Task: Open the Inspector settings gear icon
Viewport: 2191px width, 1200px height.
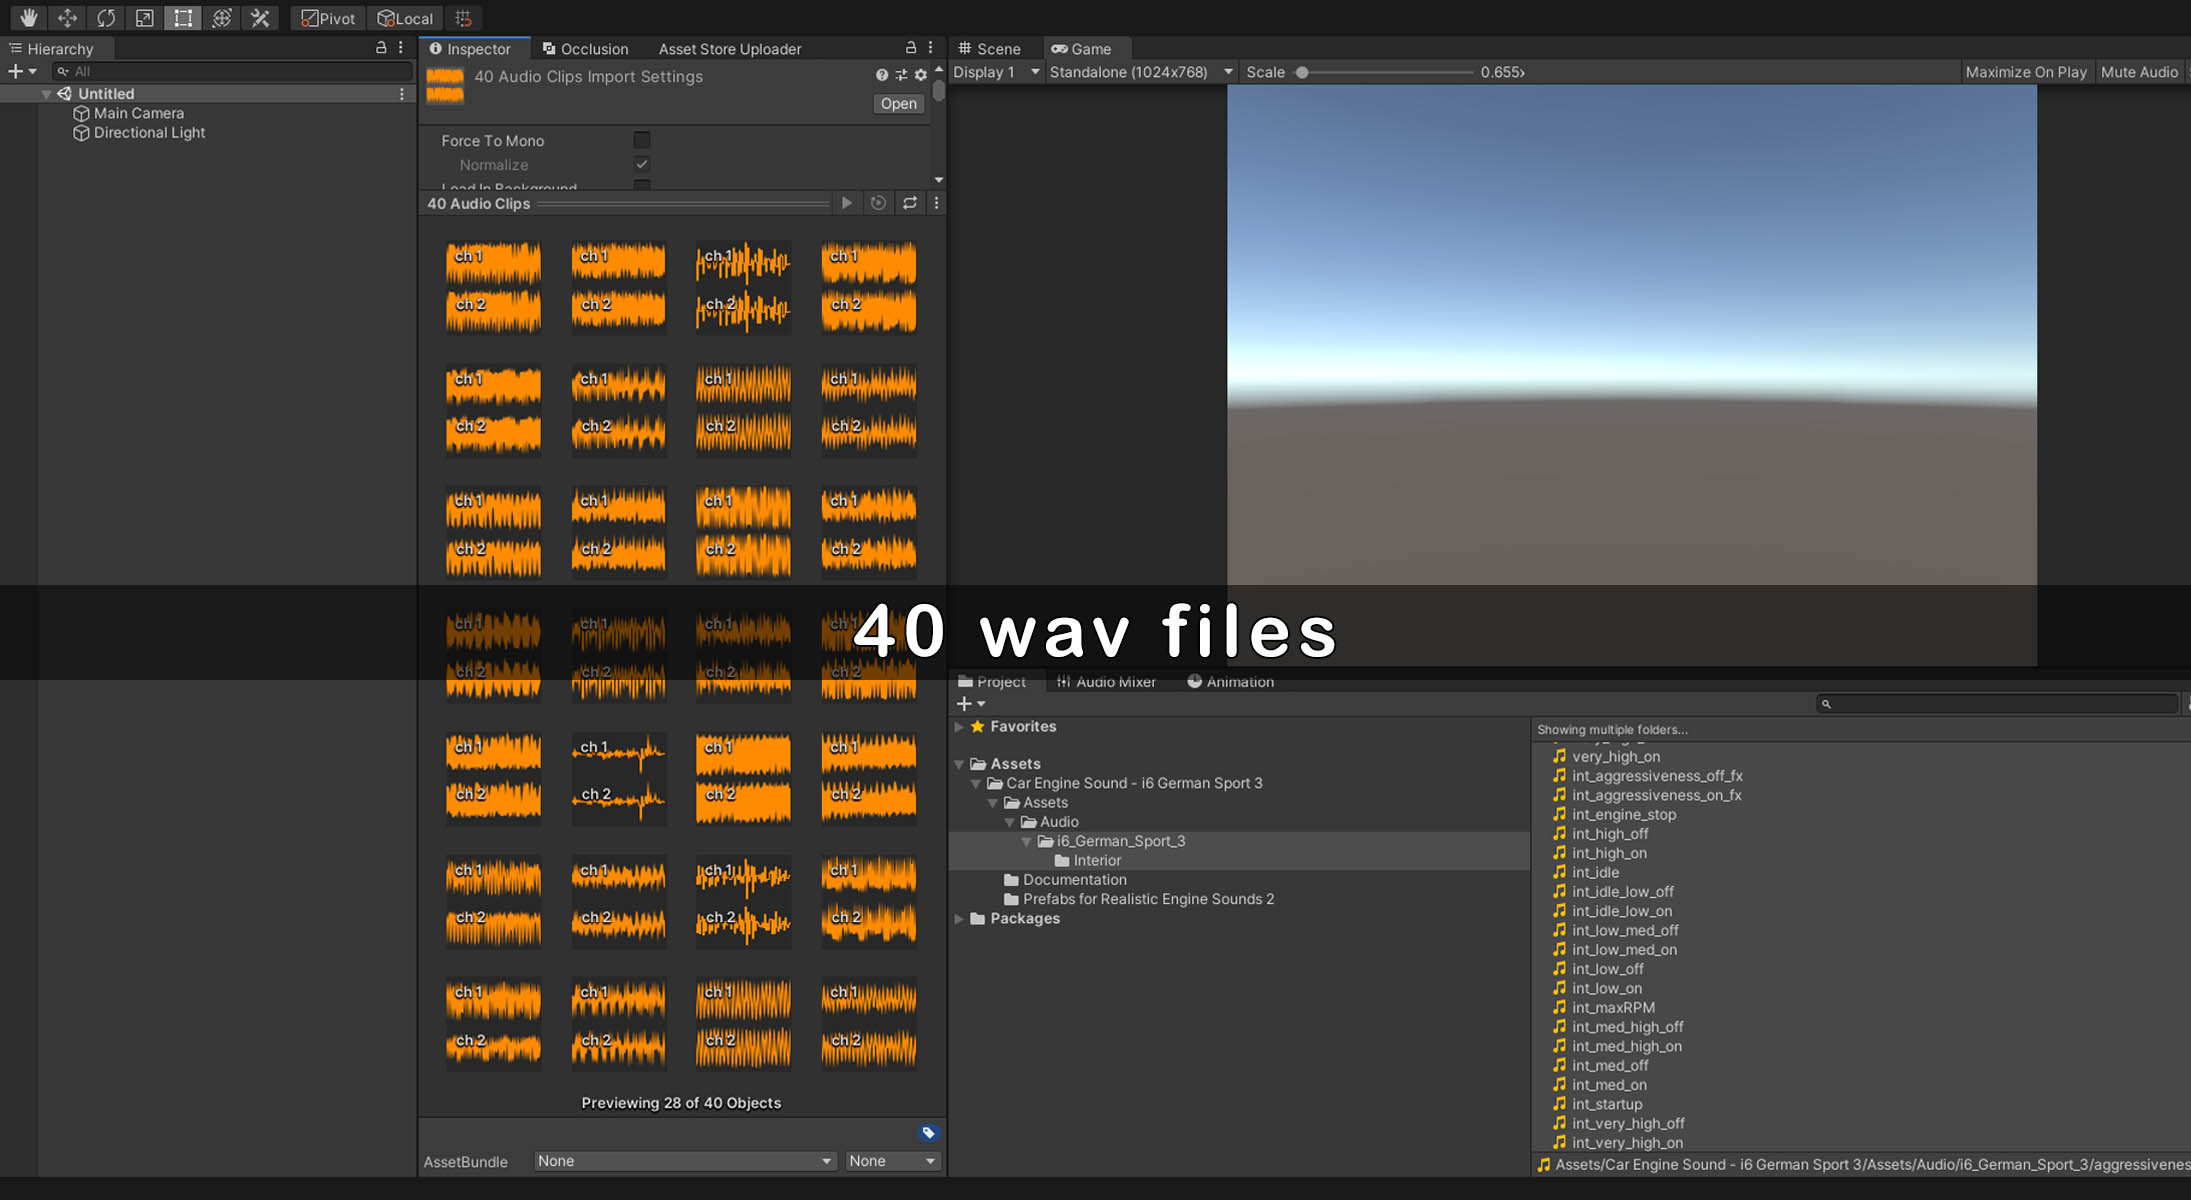Action: pos(921,75)
